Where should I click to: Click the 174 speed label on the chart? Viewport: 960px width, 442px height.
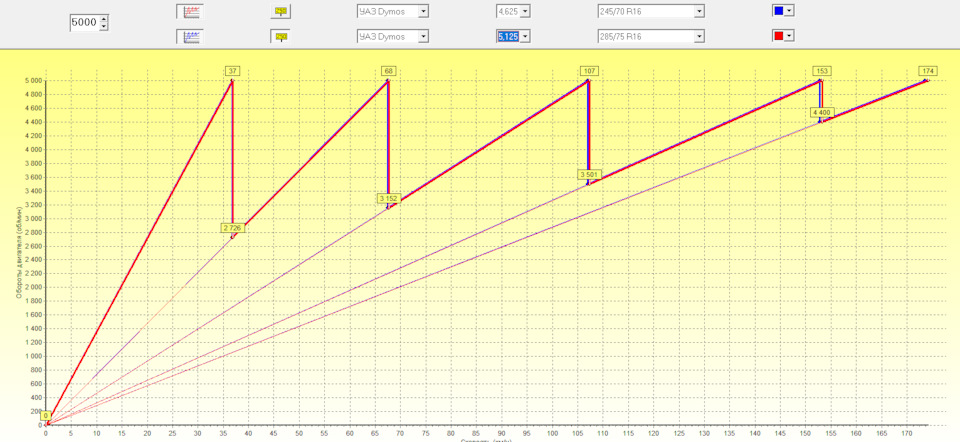[928, 71]
